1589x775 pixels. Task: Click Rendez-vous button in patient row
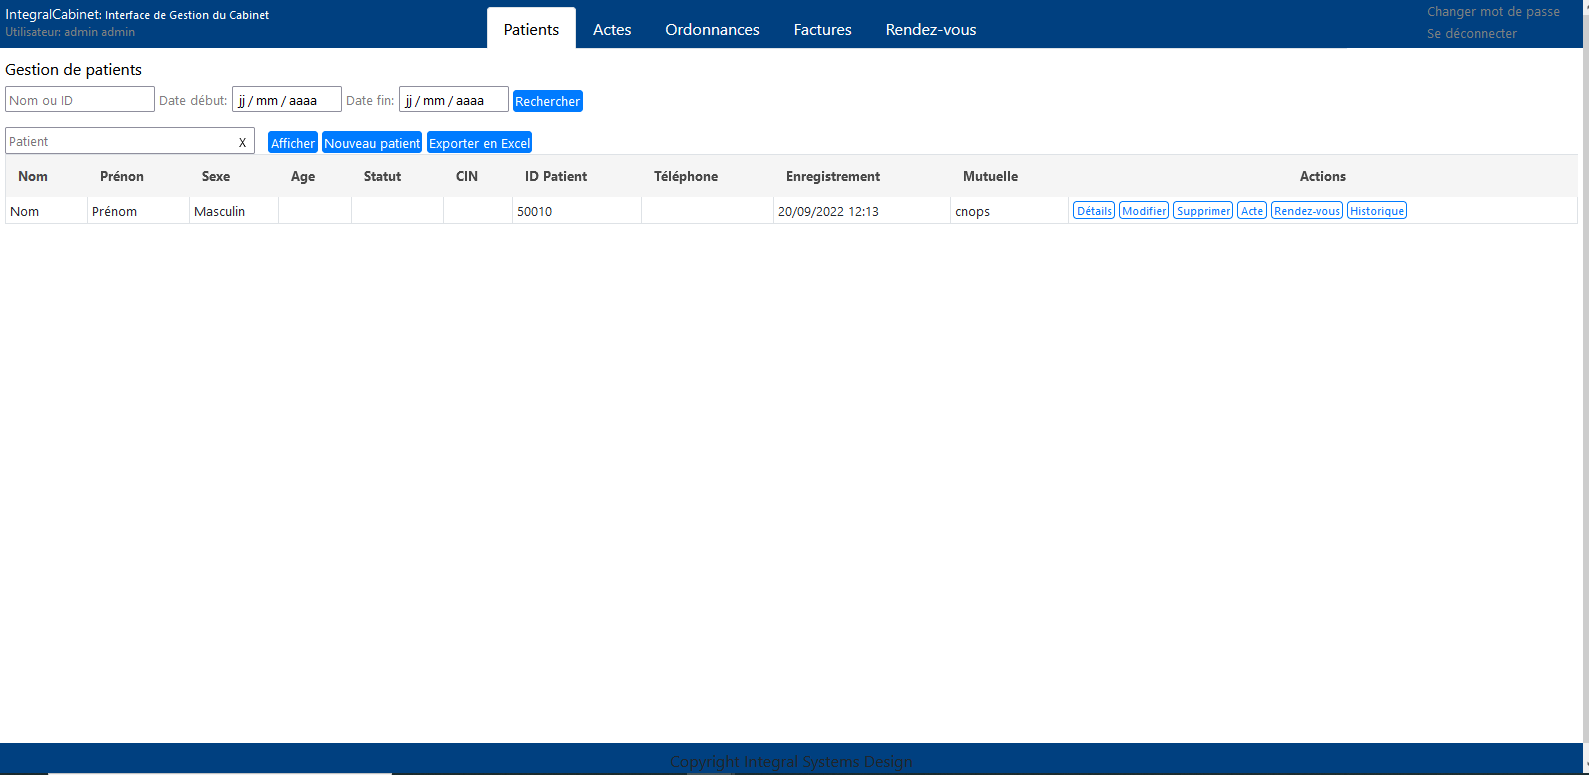pyautogui.click(x=1307, y=211)
